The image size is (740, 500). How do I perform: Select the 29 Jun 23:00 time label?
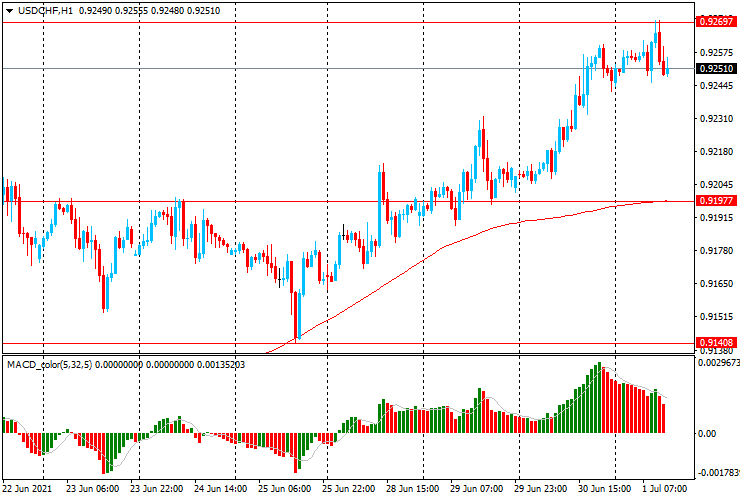point(541,488)
